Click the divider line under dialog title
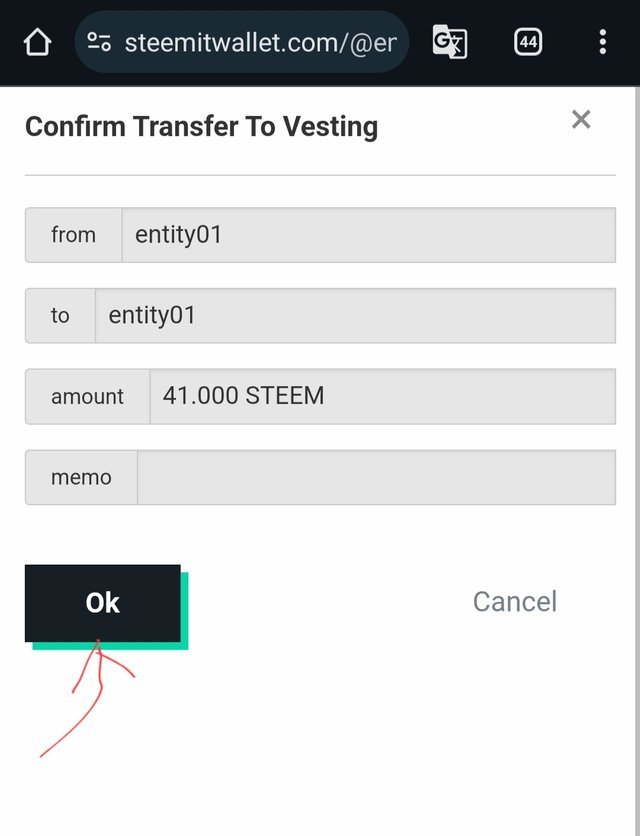 [320, 175]
